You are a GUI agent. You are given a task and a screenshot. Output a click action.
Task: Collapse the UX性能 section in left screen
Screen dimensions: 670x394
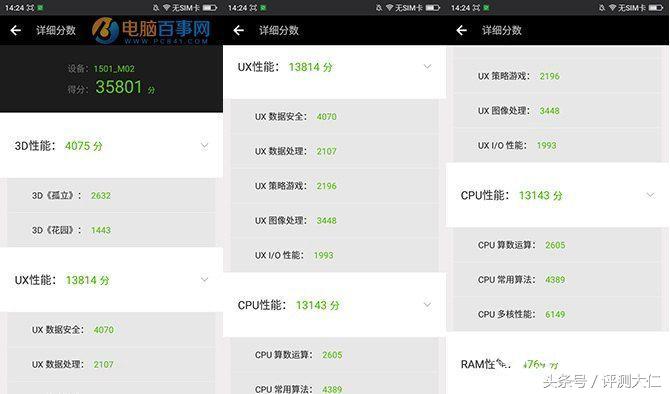205,280
